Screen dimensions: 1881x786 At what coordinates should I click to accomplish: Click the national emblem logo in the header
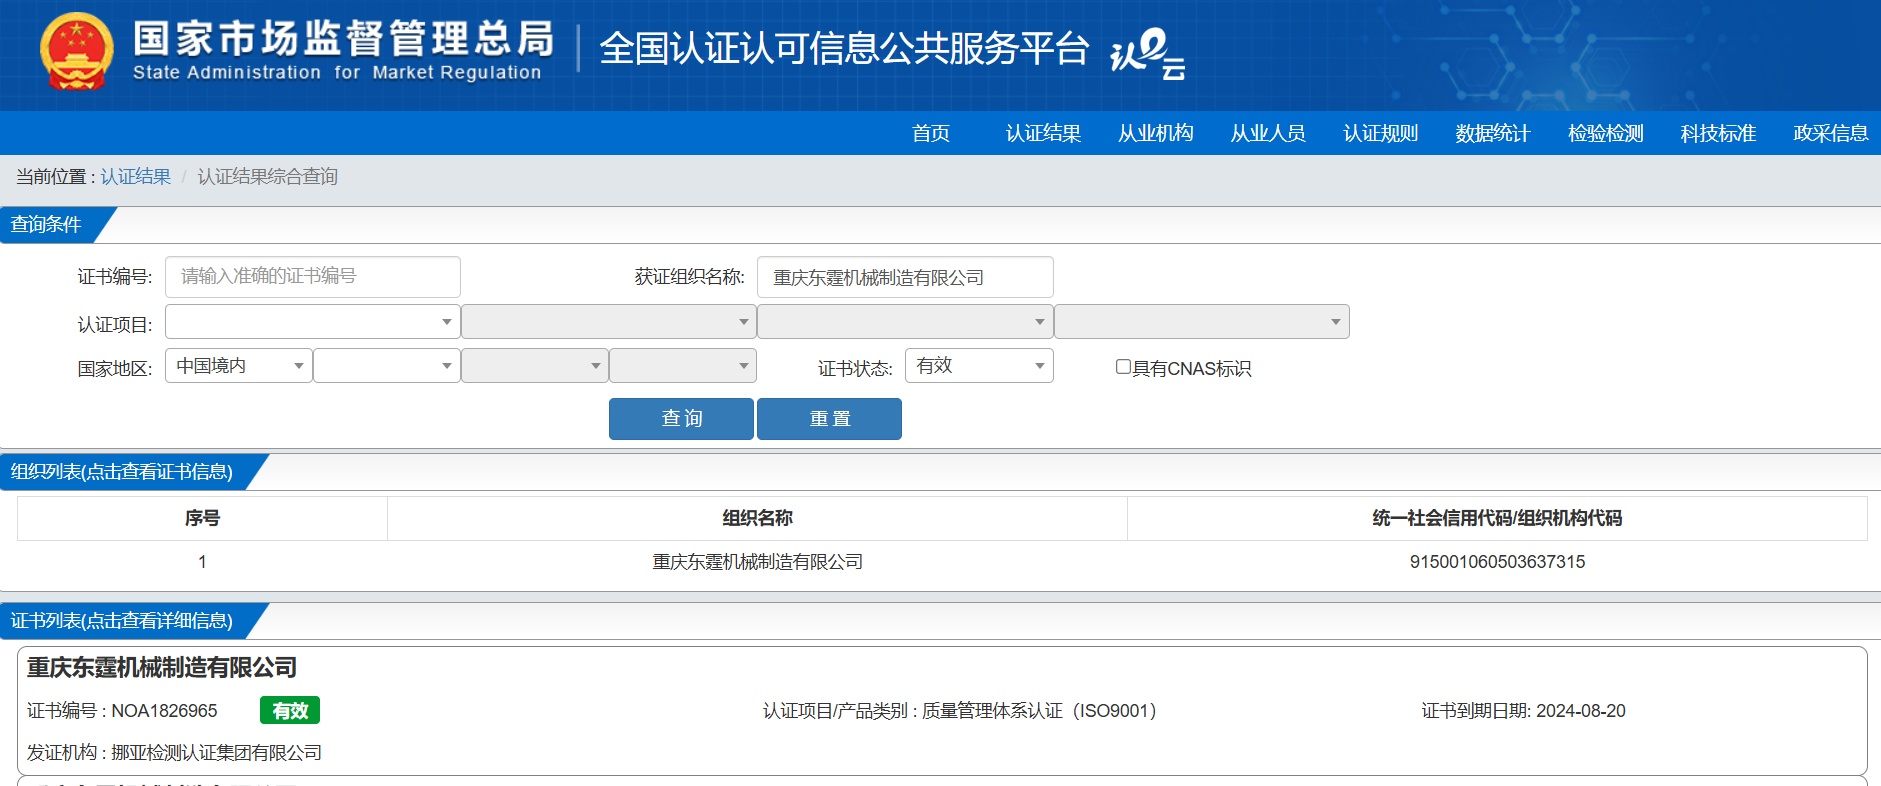point(76,52)
